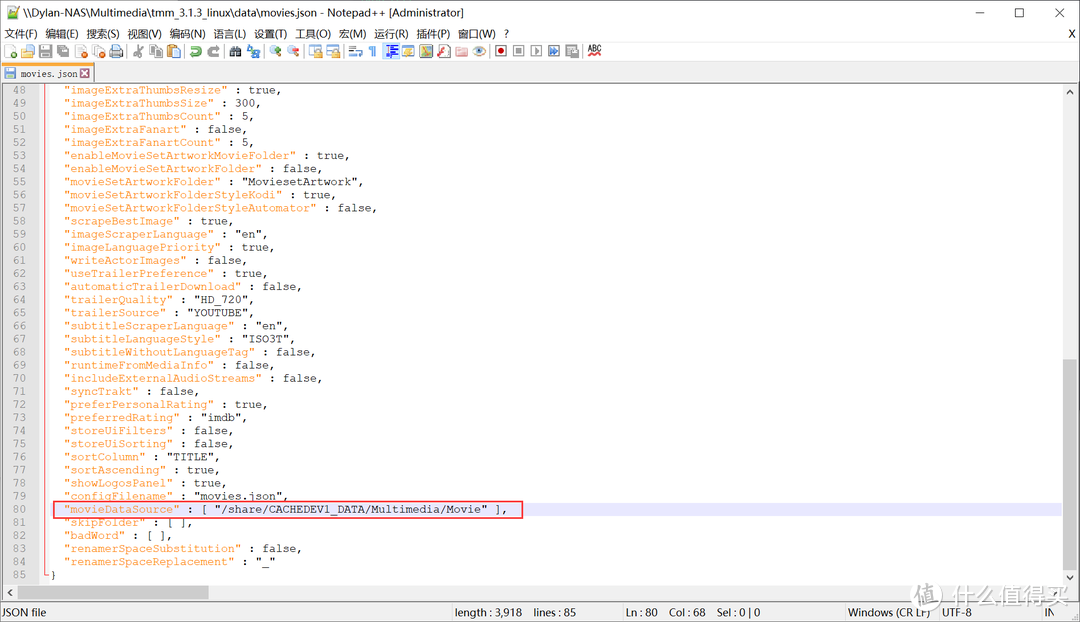Run macro multiple times icon
This screenshot has width=1080, height=622.
(554, 52)
